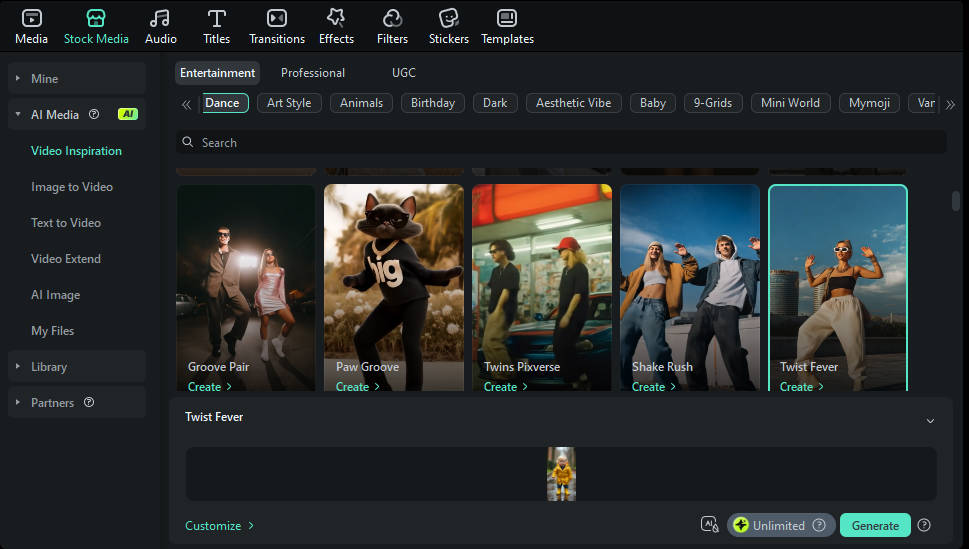The image size is (969, 549).
Task: Open the Effects icon
Action: click(336, 19)
